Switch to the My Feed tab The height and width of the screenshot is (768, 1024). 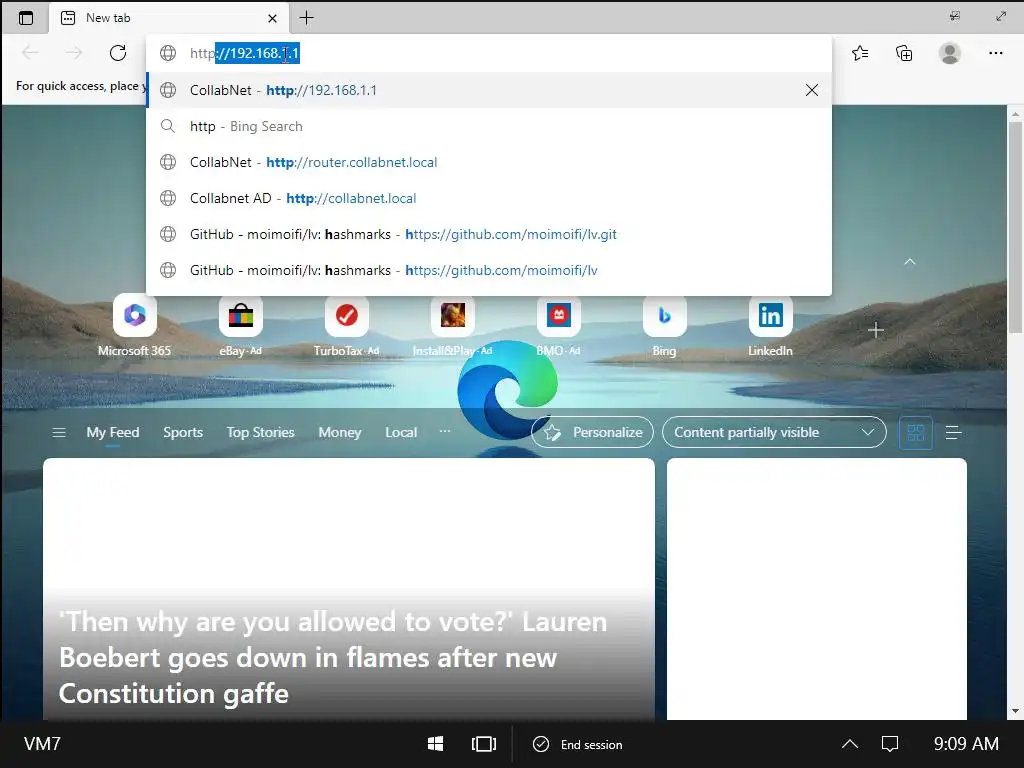tap(113, 432)
